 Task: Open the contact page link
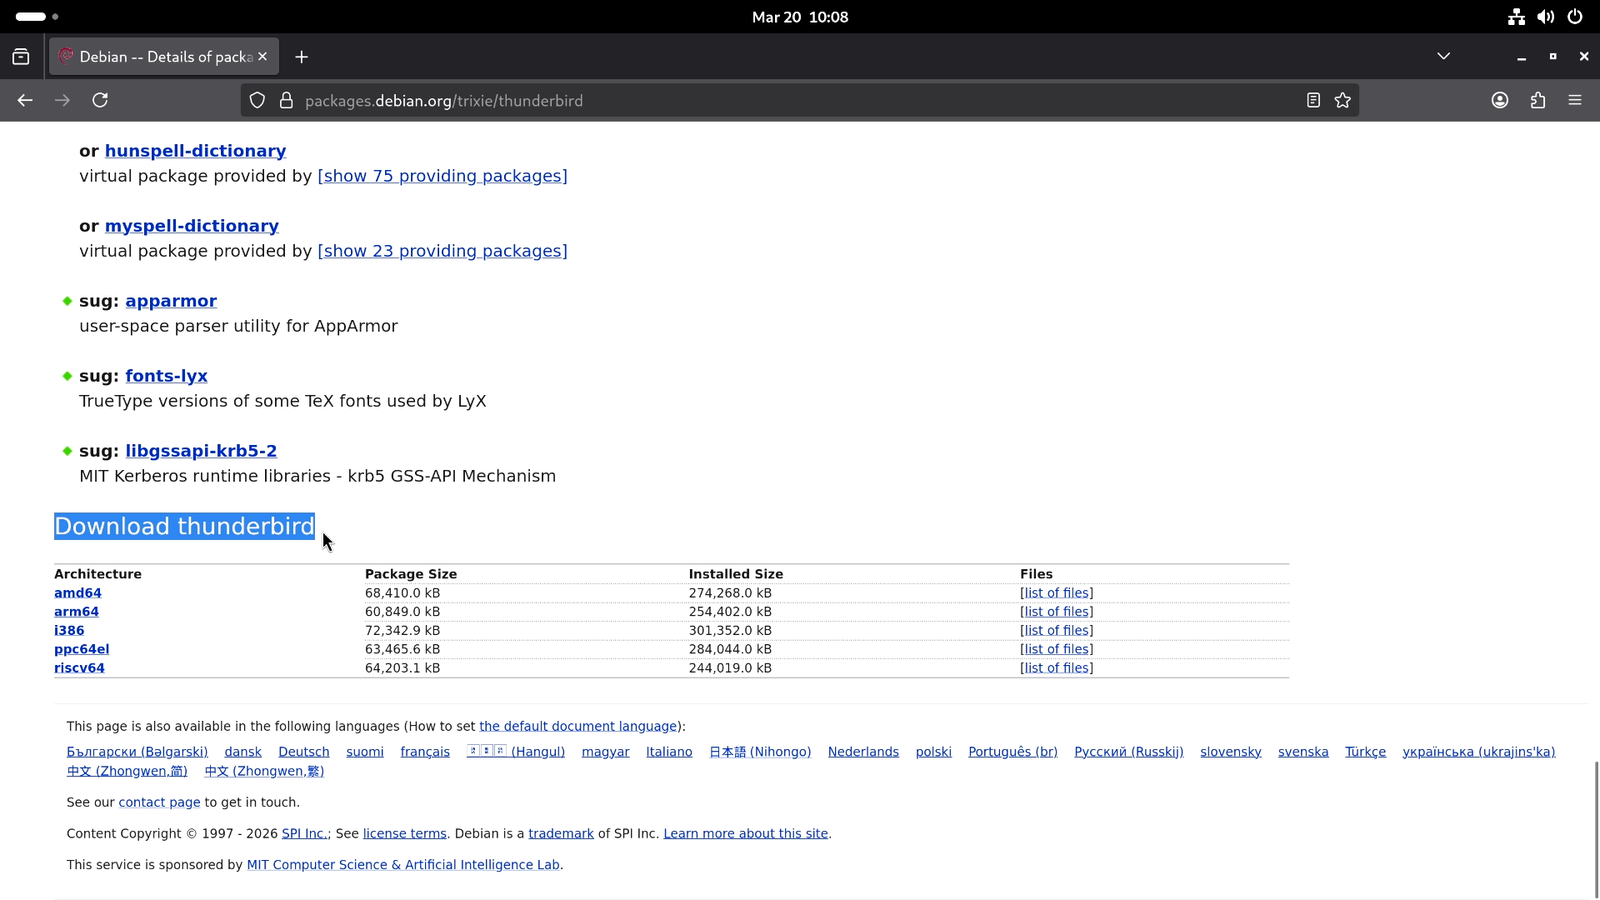[159, 802]
